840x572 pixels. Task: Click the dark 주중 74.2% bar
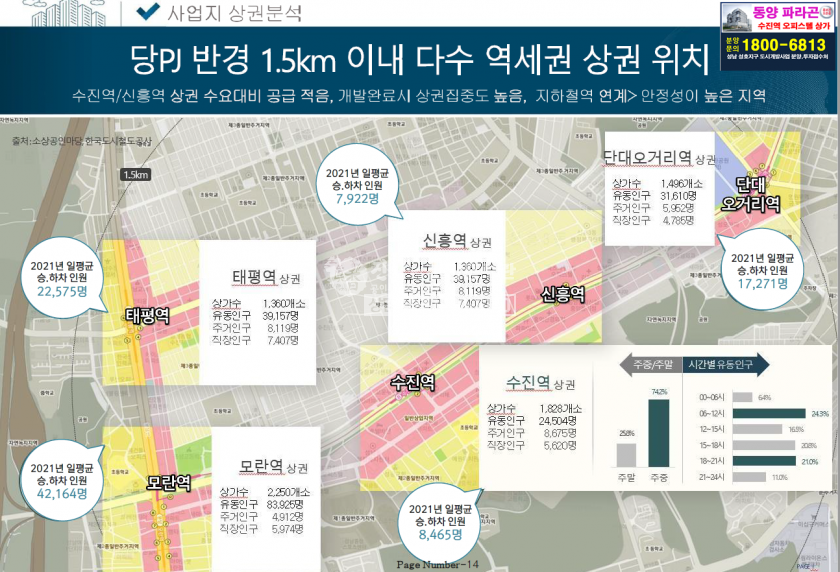pyautogui.click(x=658, y=433)
